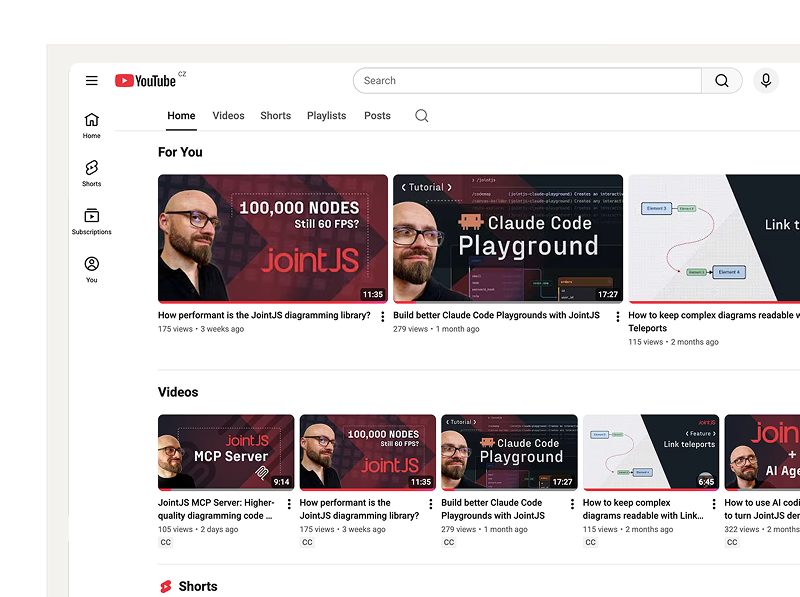Click CC badge under JointJS MCP Server video
Image resolution: width=800 pixels, height=597 pixels.
(166, 542)
